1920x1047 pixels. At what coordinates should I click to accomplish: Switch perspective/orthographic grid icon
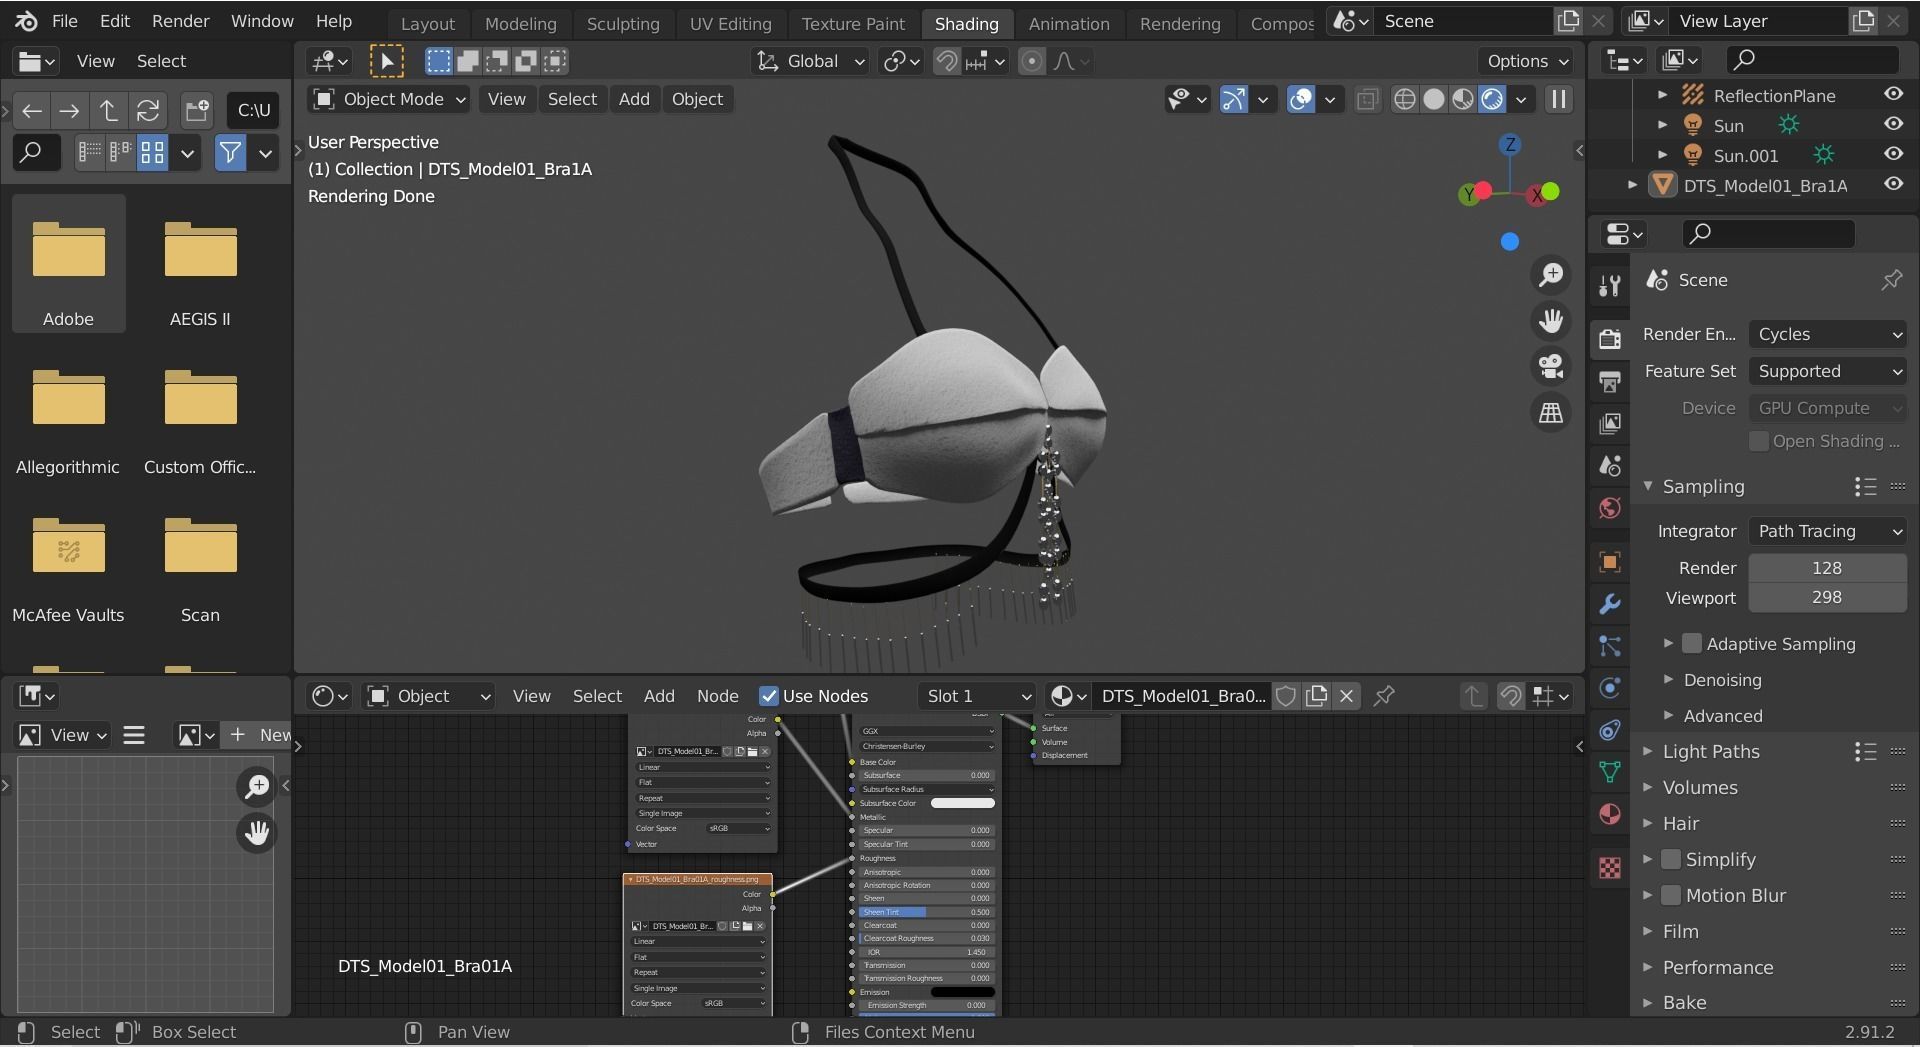(1551, 413)
